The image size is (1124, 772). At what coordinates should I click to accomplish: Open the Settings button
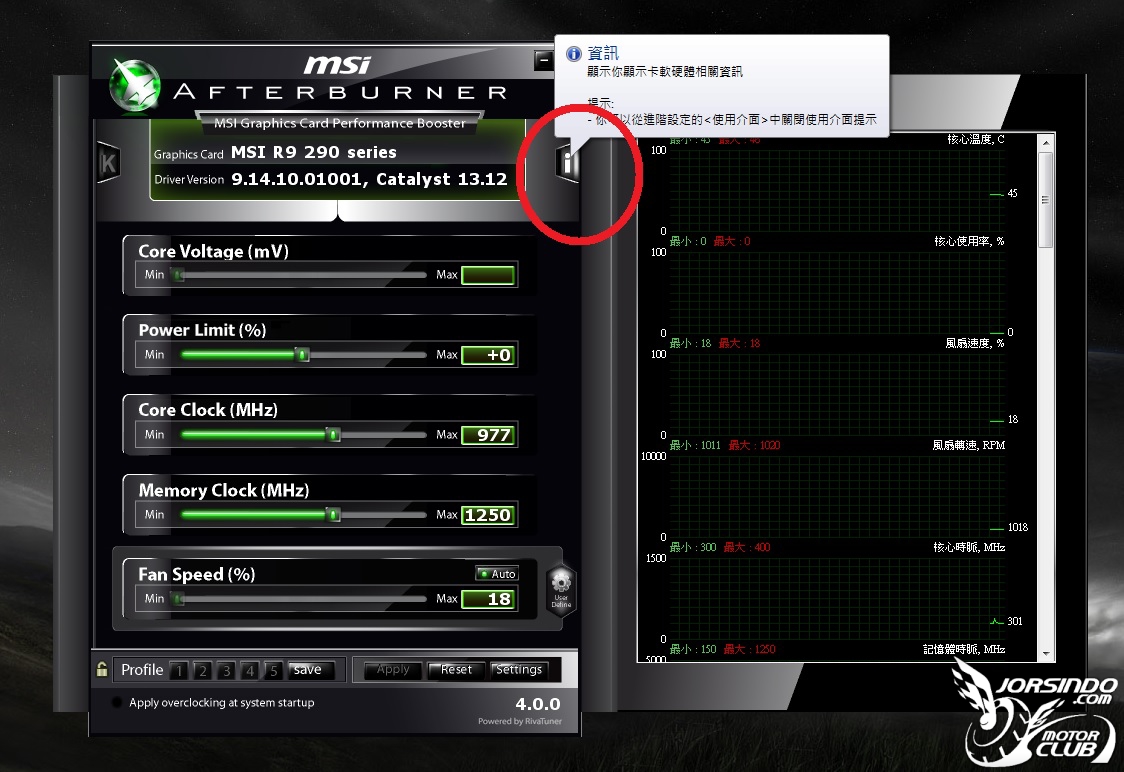pos(519,669)
